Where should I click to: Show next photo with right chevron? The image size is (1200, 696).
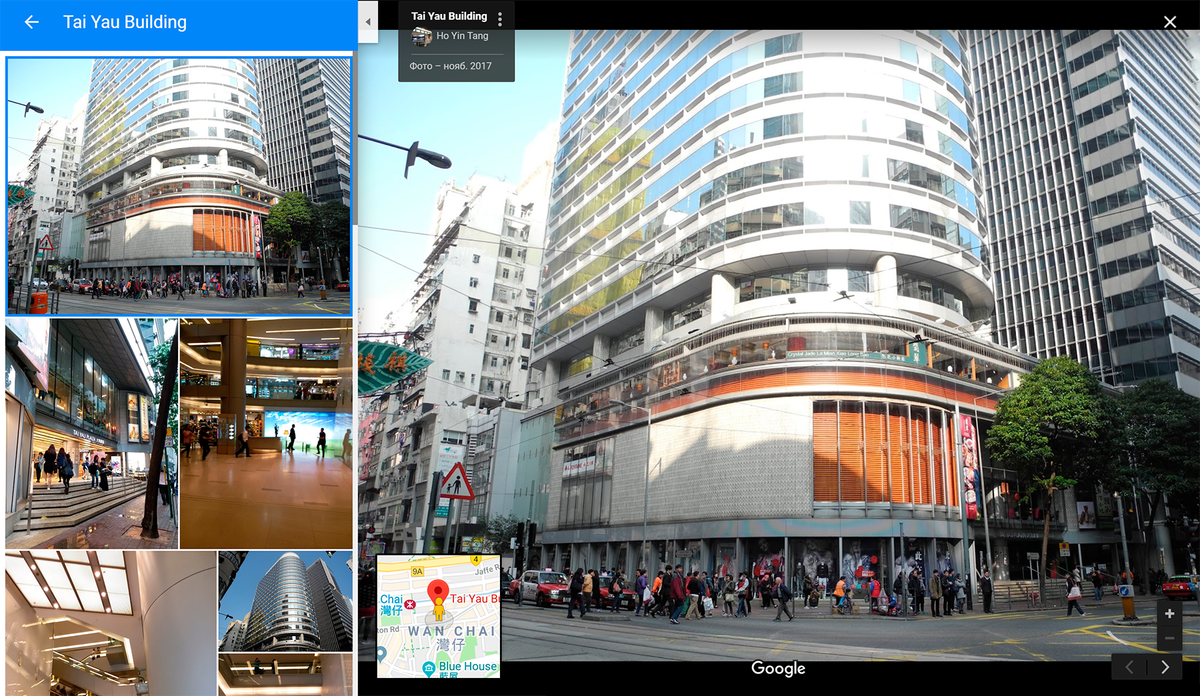pos(1165,667)
